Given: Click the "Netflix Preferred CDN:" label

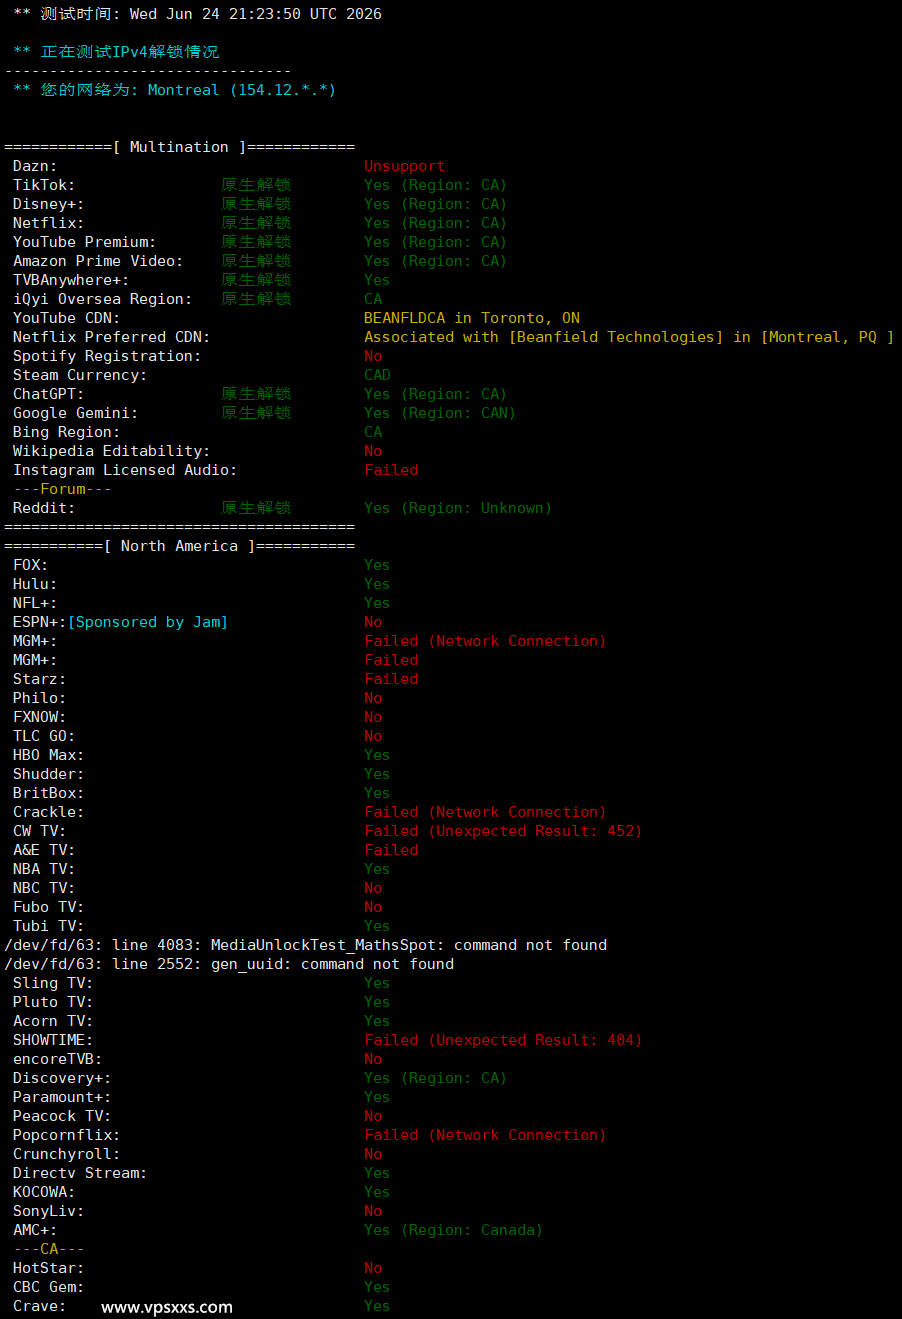Looking at the screenshot, I should tap(112, 337).
